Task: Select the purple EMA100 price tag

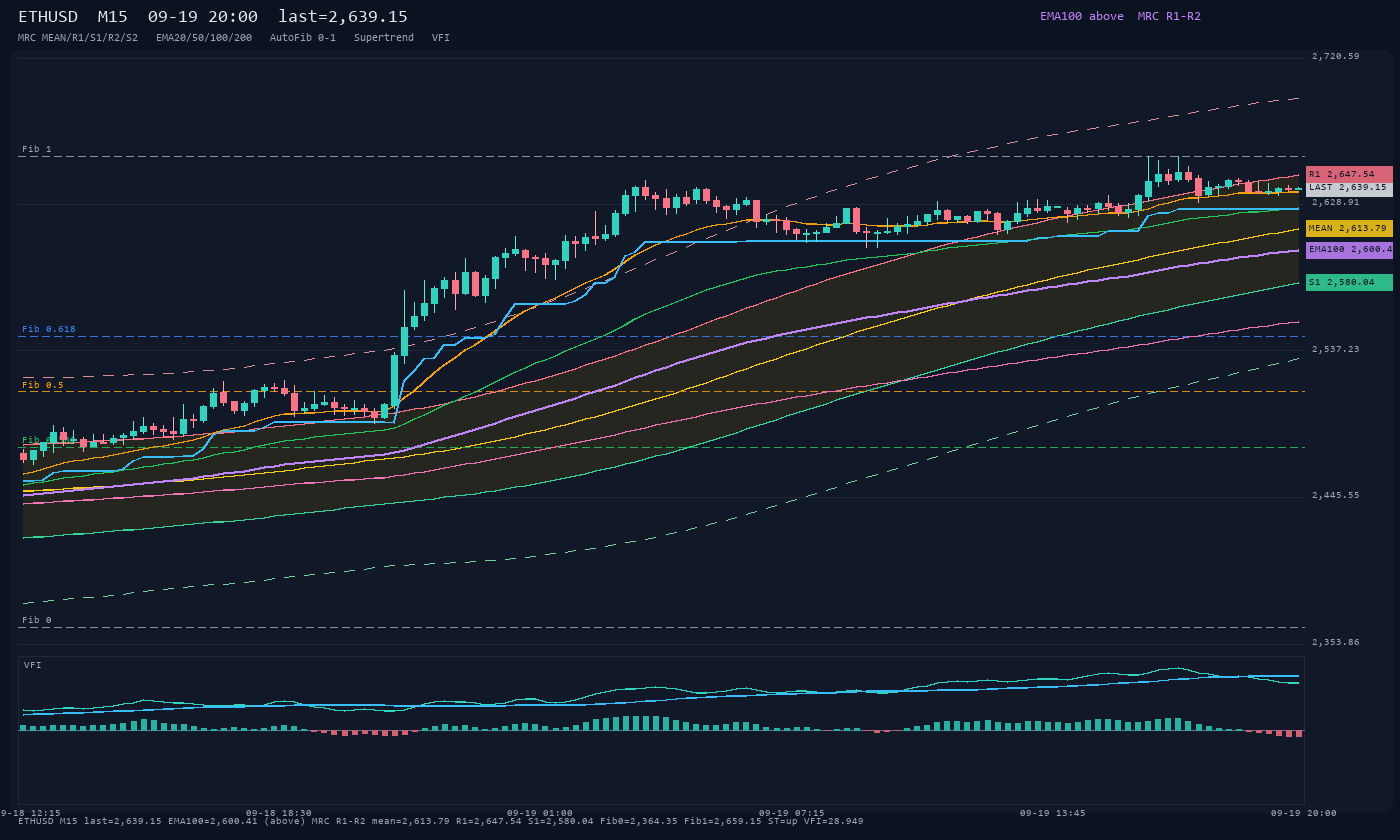Action: click(x=1349, y=249)
